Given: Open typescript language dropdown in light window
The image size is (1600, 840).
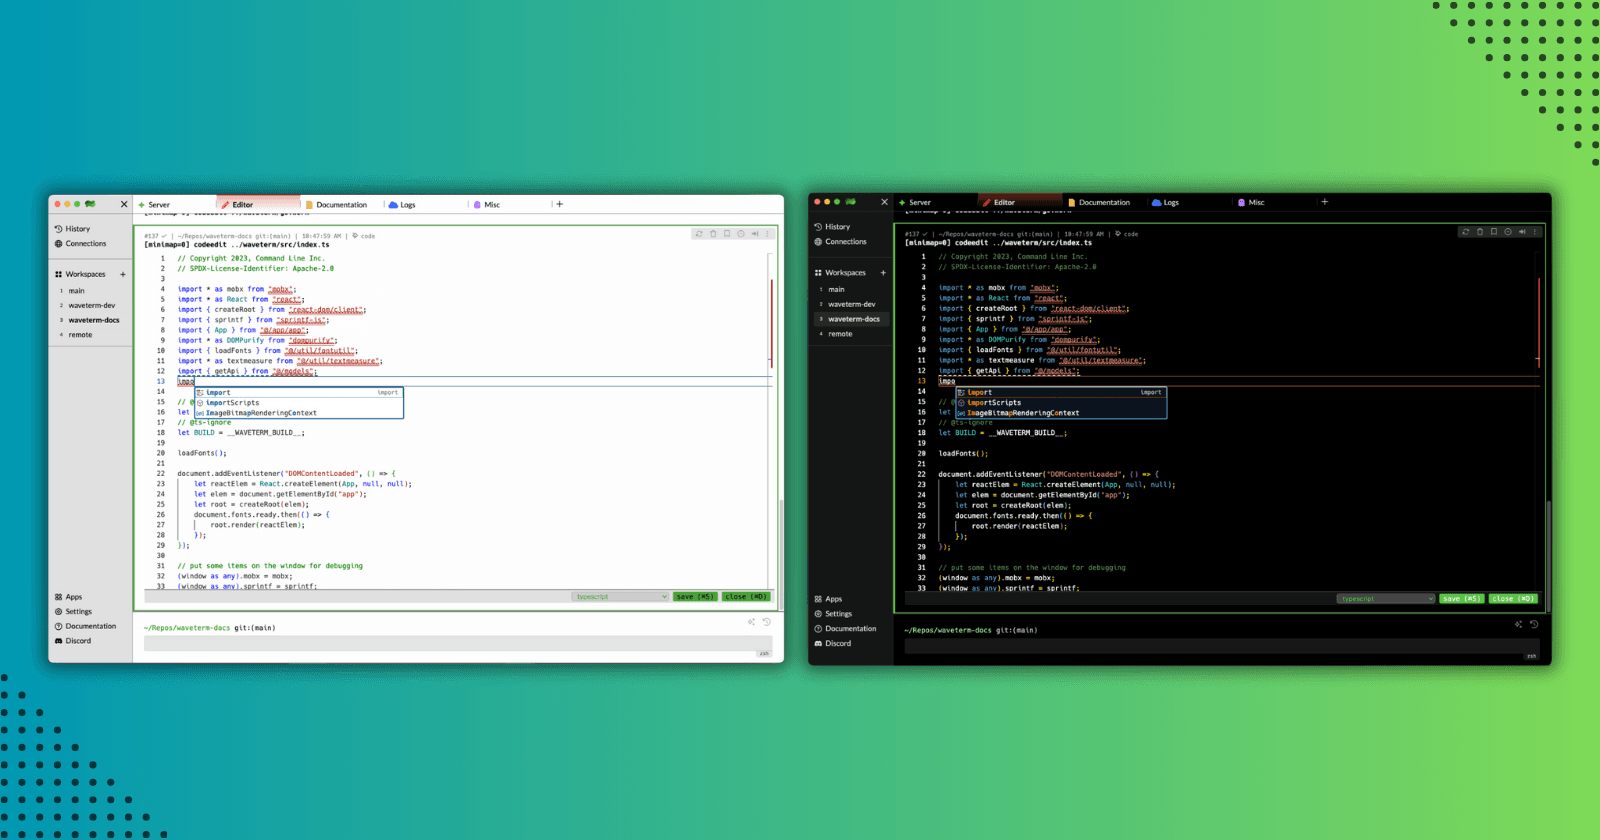Looking at the screenshot, I should pos(621,597).
